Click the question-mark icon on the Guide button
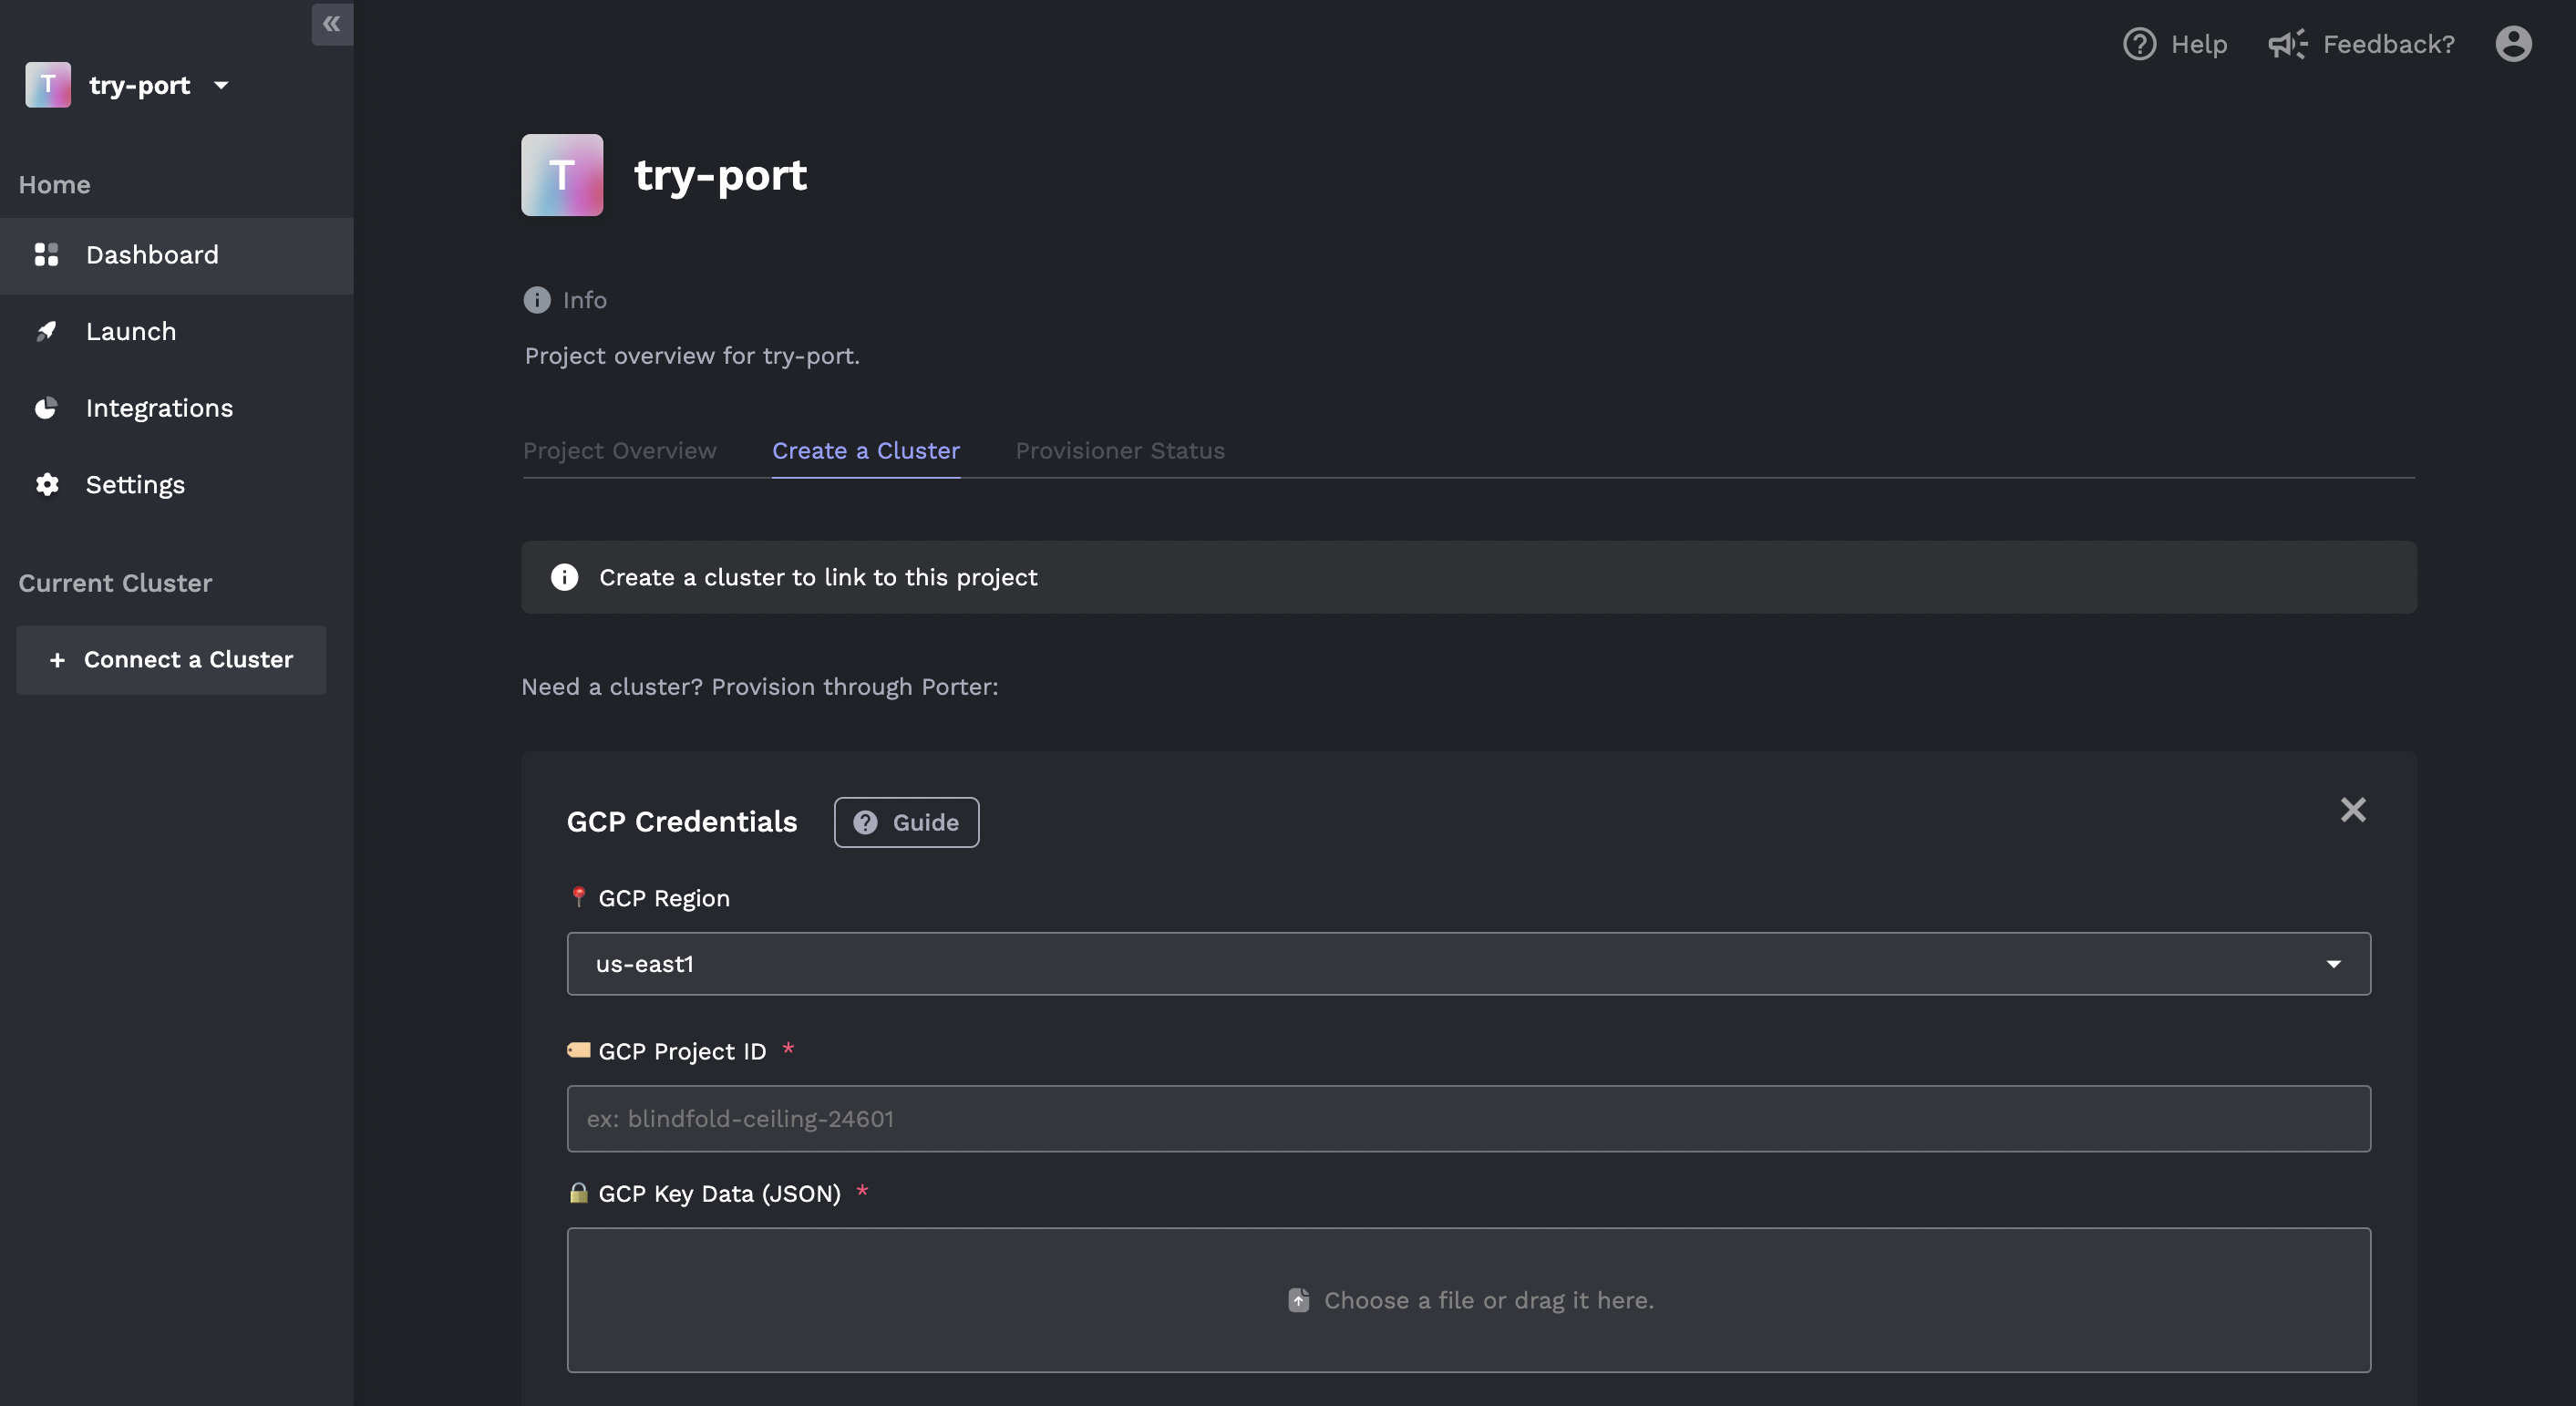Screen dimensions: 2576x1406 point(865,822)
